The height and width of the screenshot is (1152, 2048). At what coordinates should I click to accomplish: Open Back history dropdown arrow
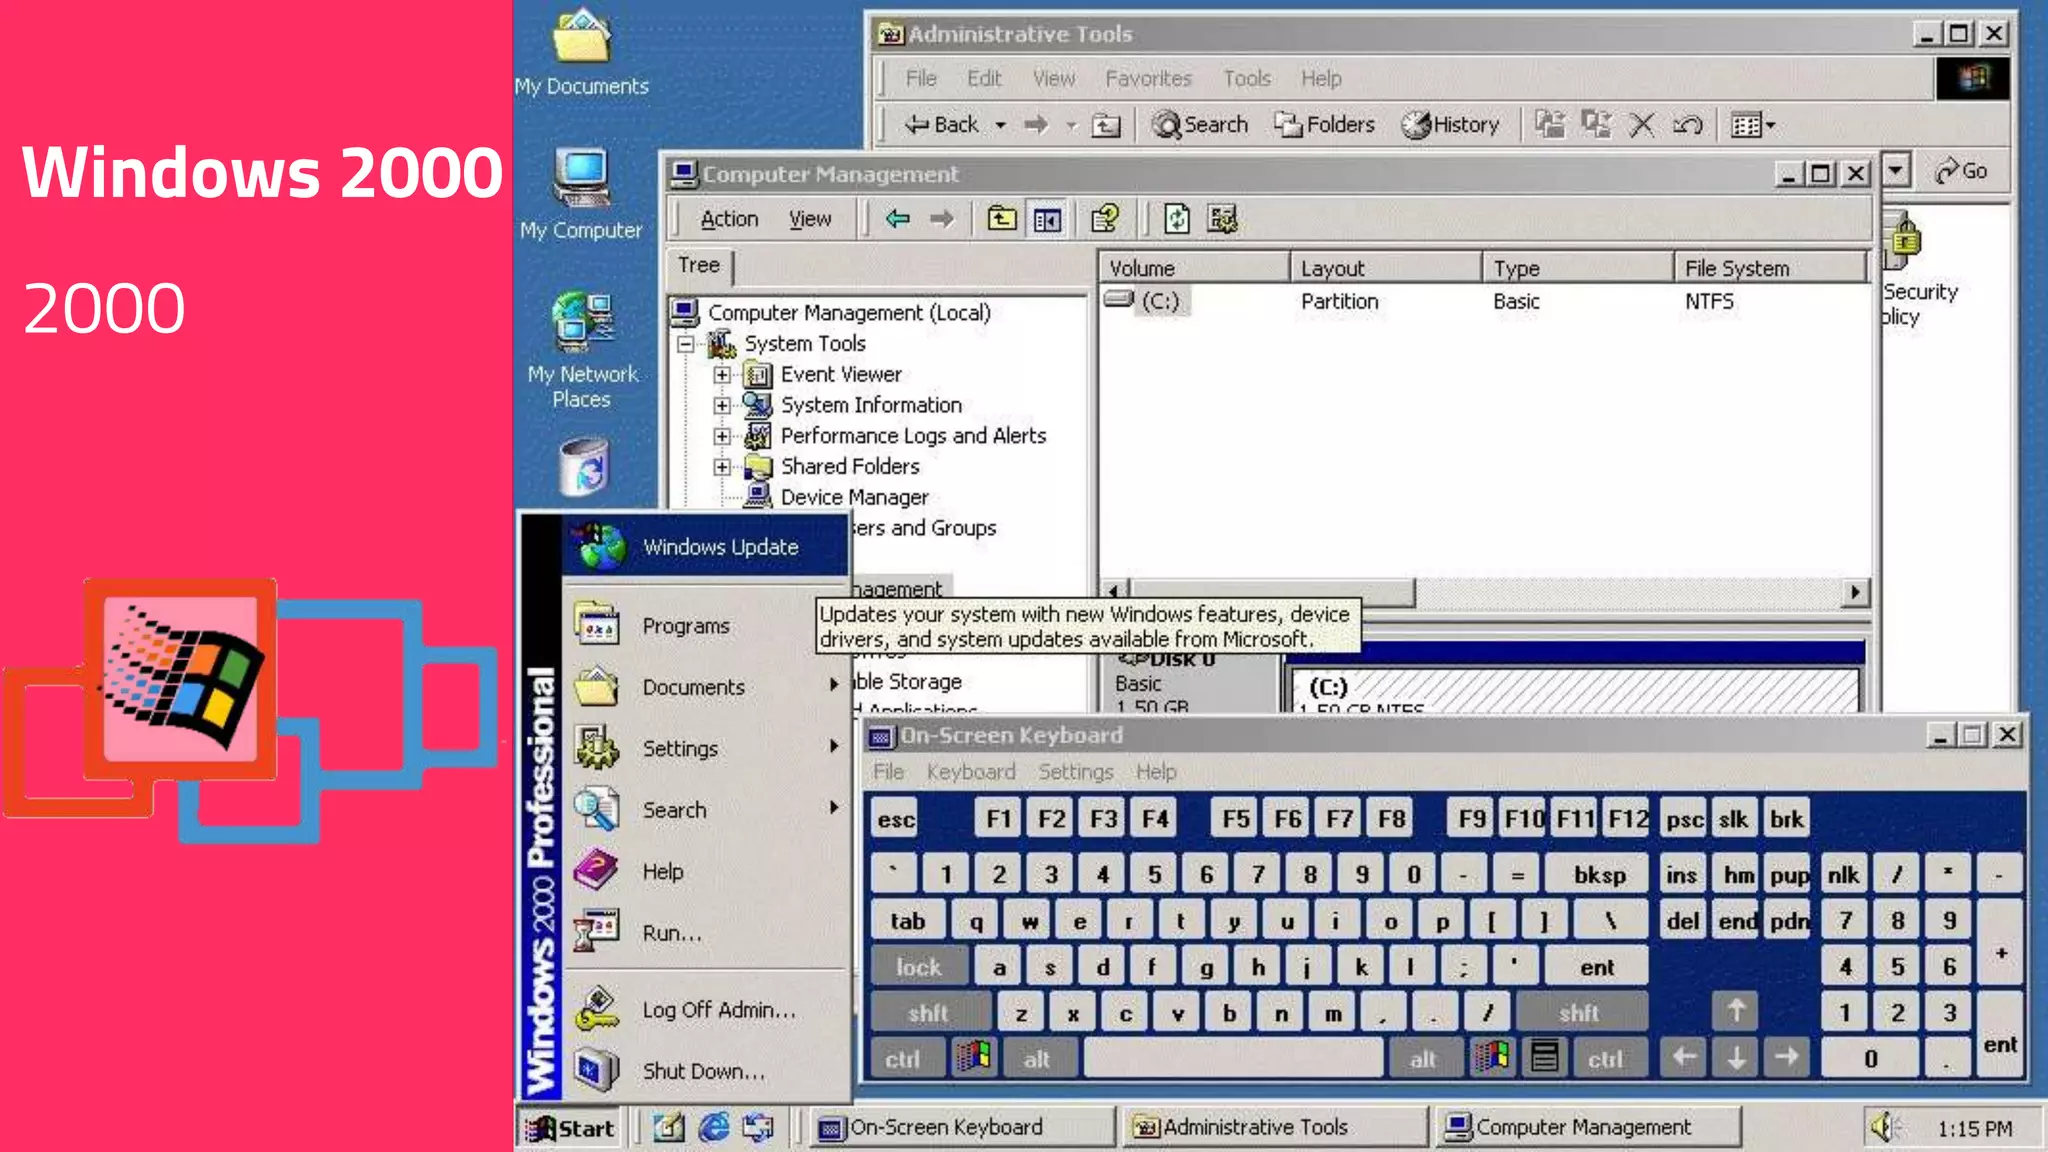[x=1001, y=126]
